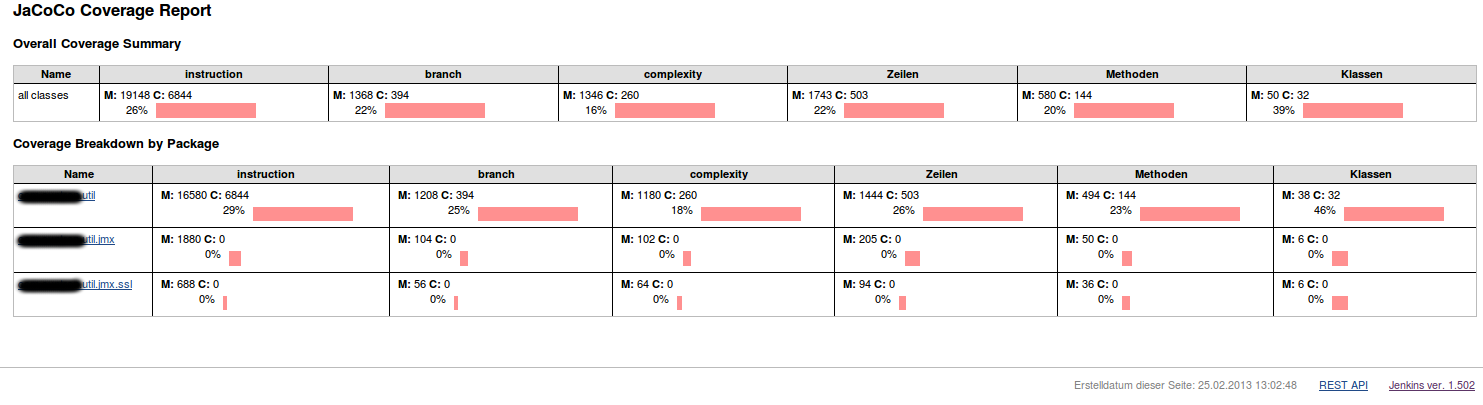Click the Zeilen header in the overall summary table
Image resolution: width=1483 pixels, height=405 pixels.
point(902,74)
